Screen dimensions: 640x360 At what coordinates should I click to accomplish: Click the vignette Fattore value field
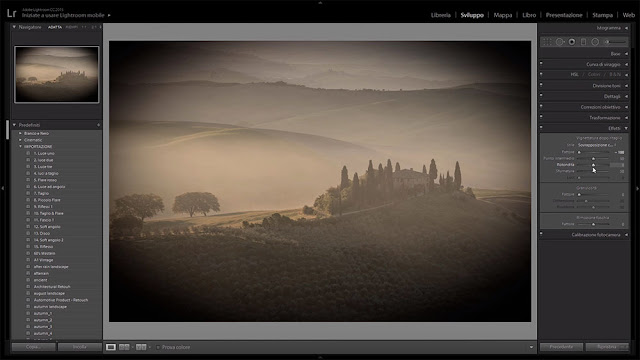(620, 152)
